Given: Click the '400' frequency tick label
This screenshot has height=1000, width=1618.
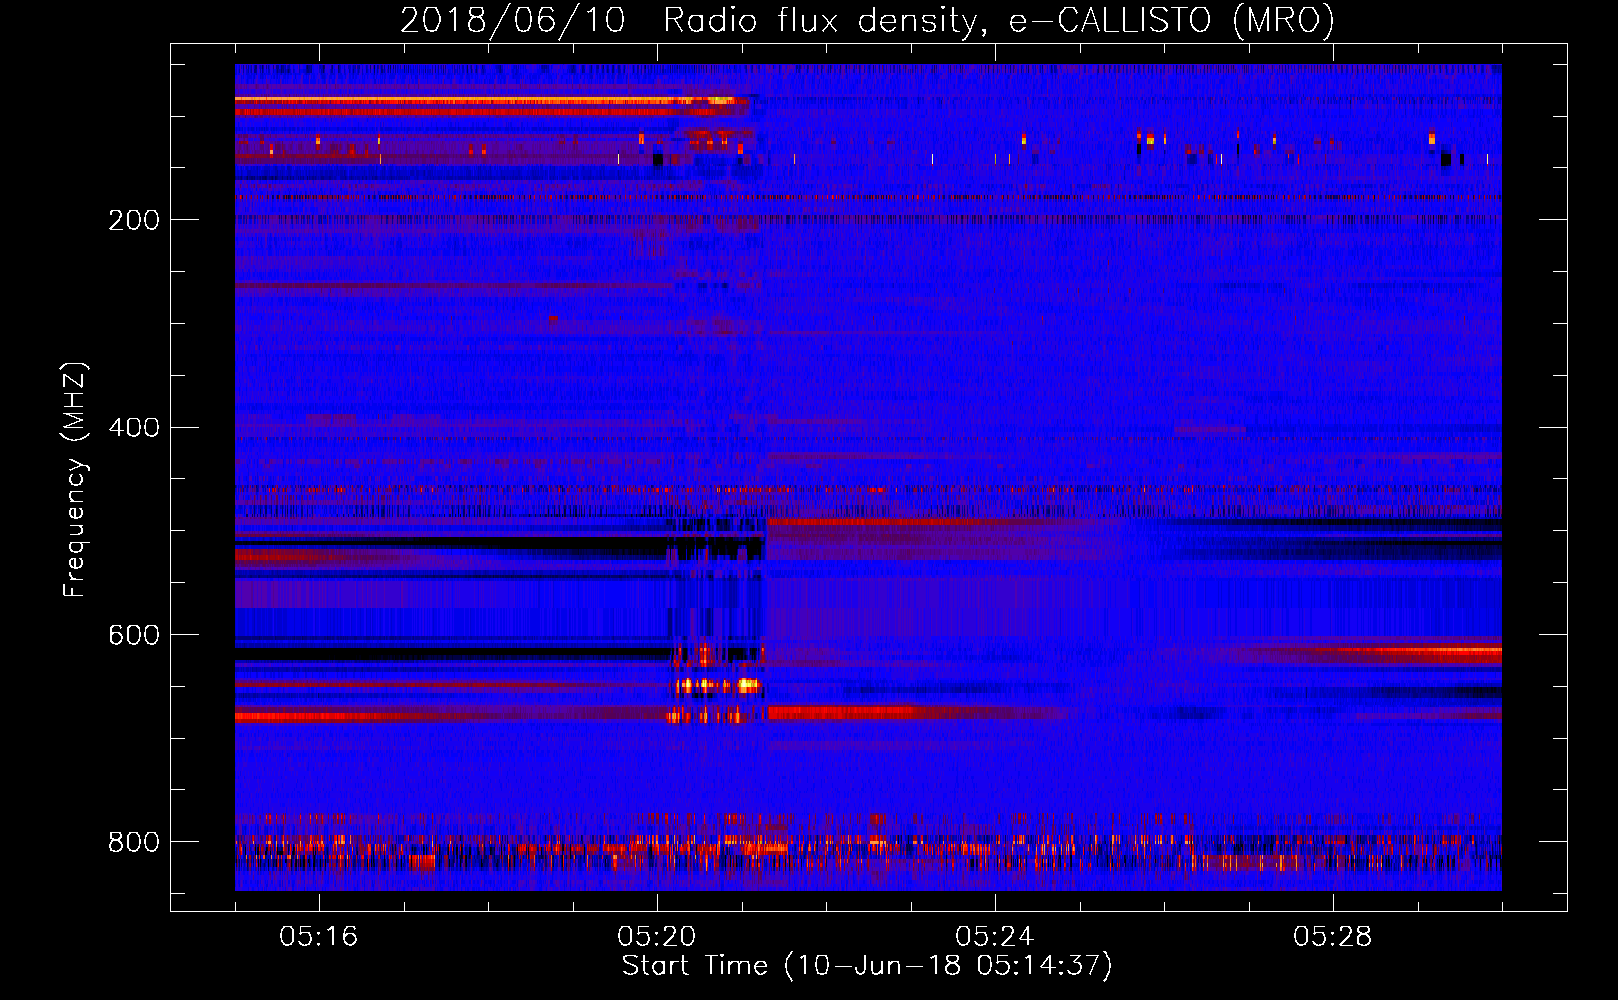Looking at the screenshot, I should click(134, 428).
